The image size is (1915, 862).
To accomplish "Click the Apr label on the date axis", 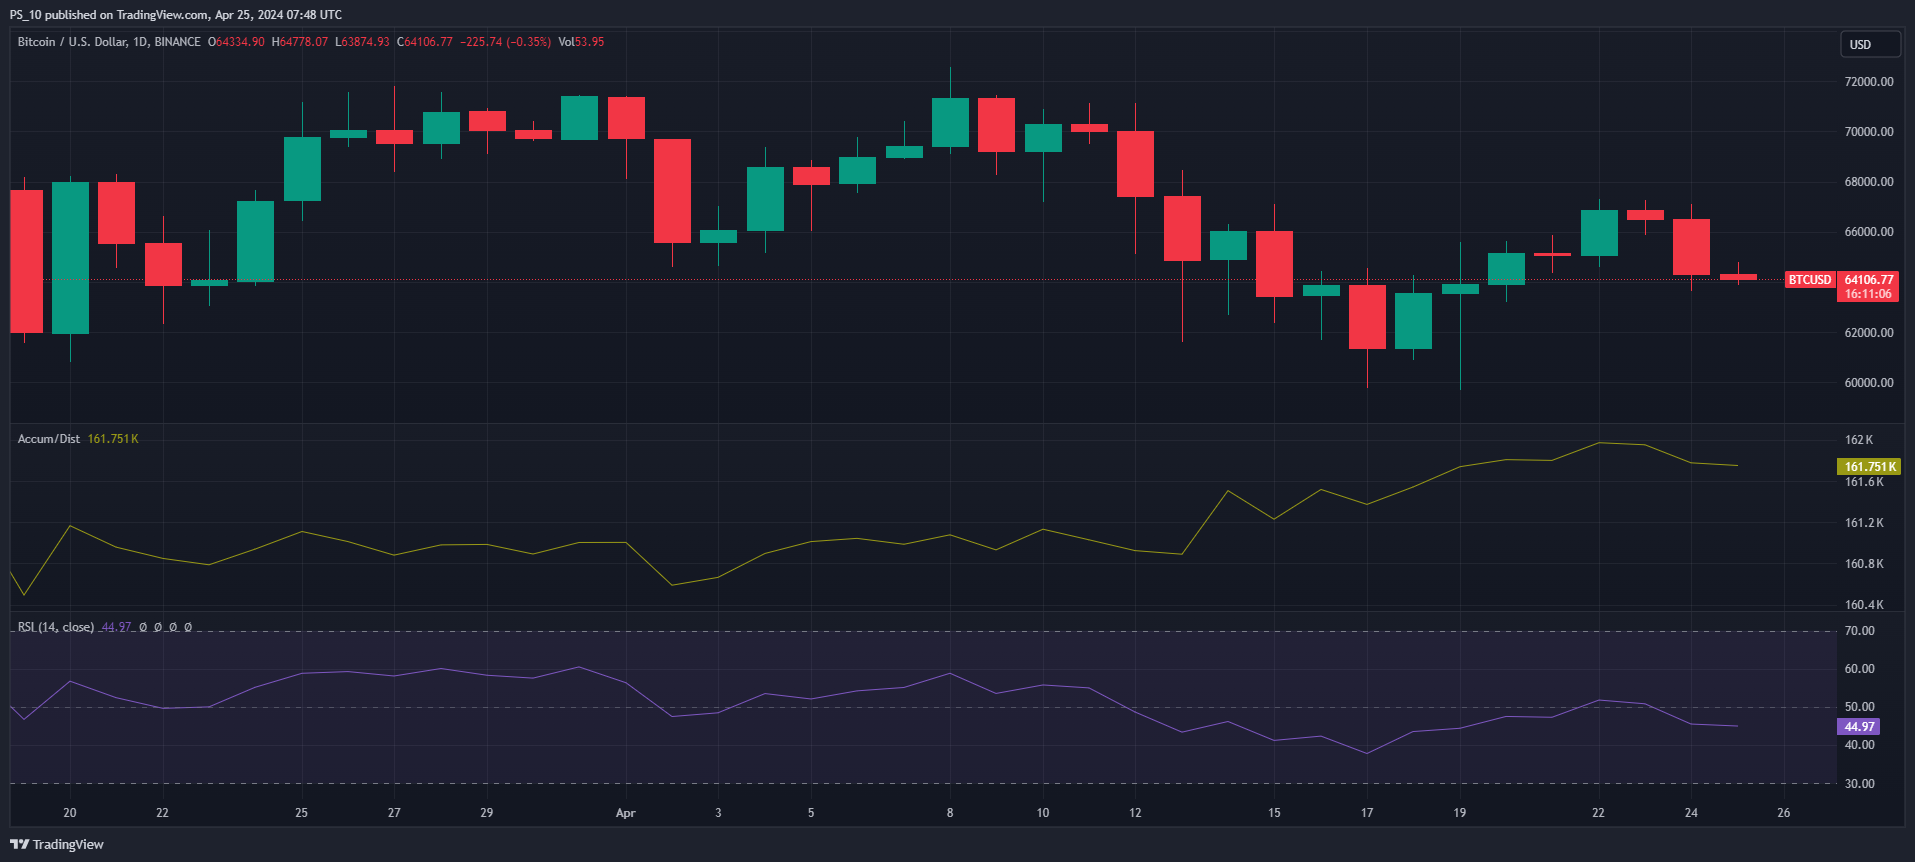I will [x=625, y=813].
